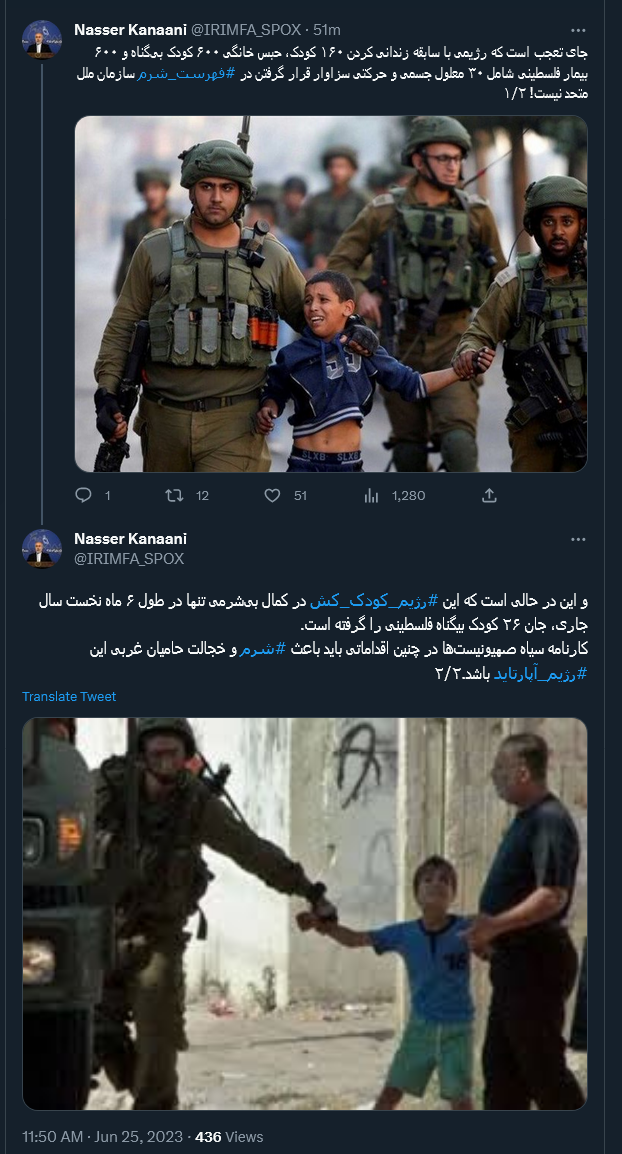Like the first tweet with heart icon
The height and width of the screenshot is (1154, 622).
(272, 495)
